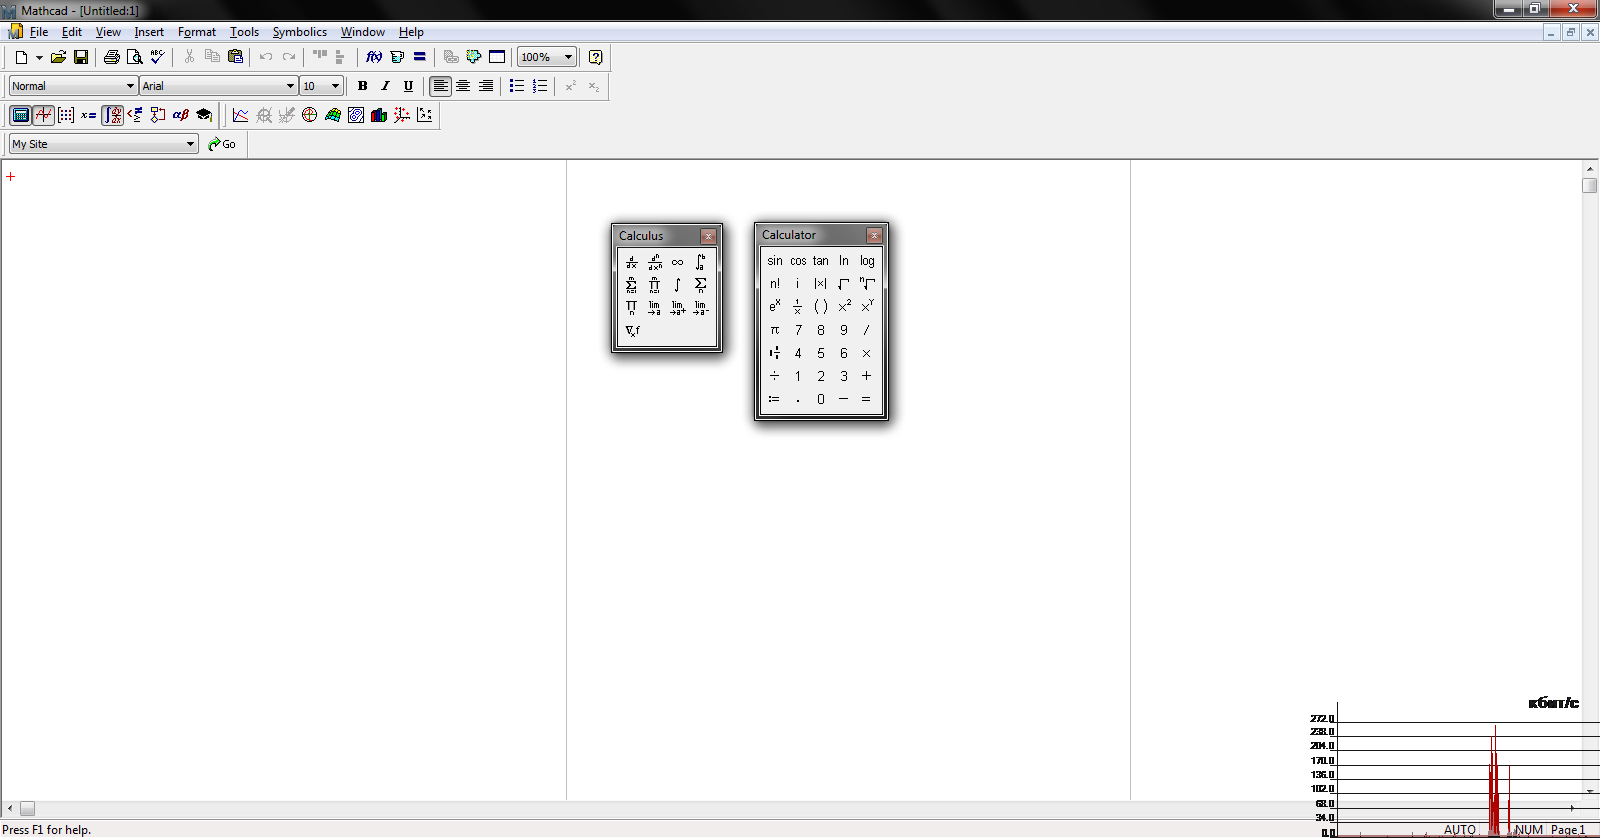Click the vertical scrollbar thumb
The height and width of the screenshot is (838, 1600).
[1590, 185]
